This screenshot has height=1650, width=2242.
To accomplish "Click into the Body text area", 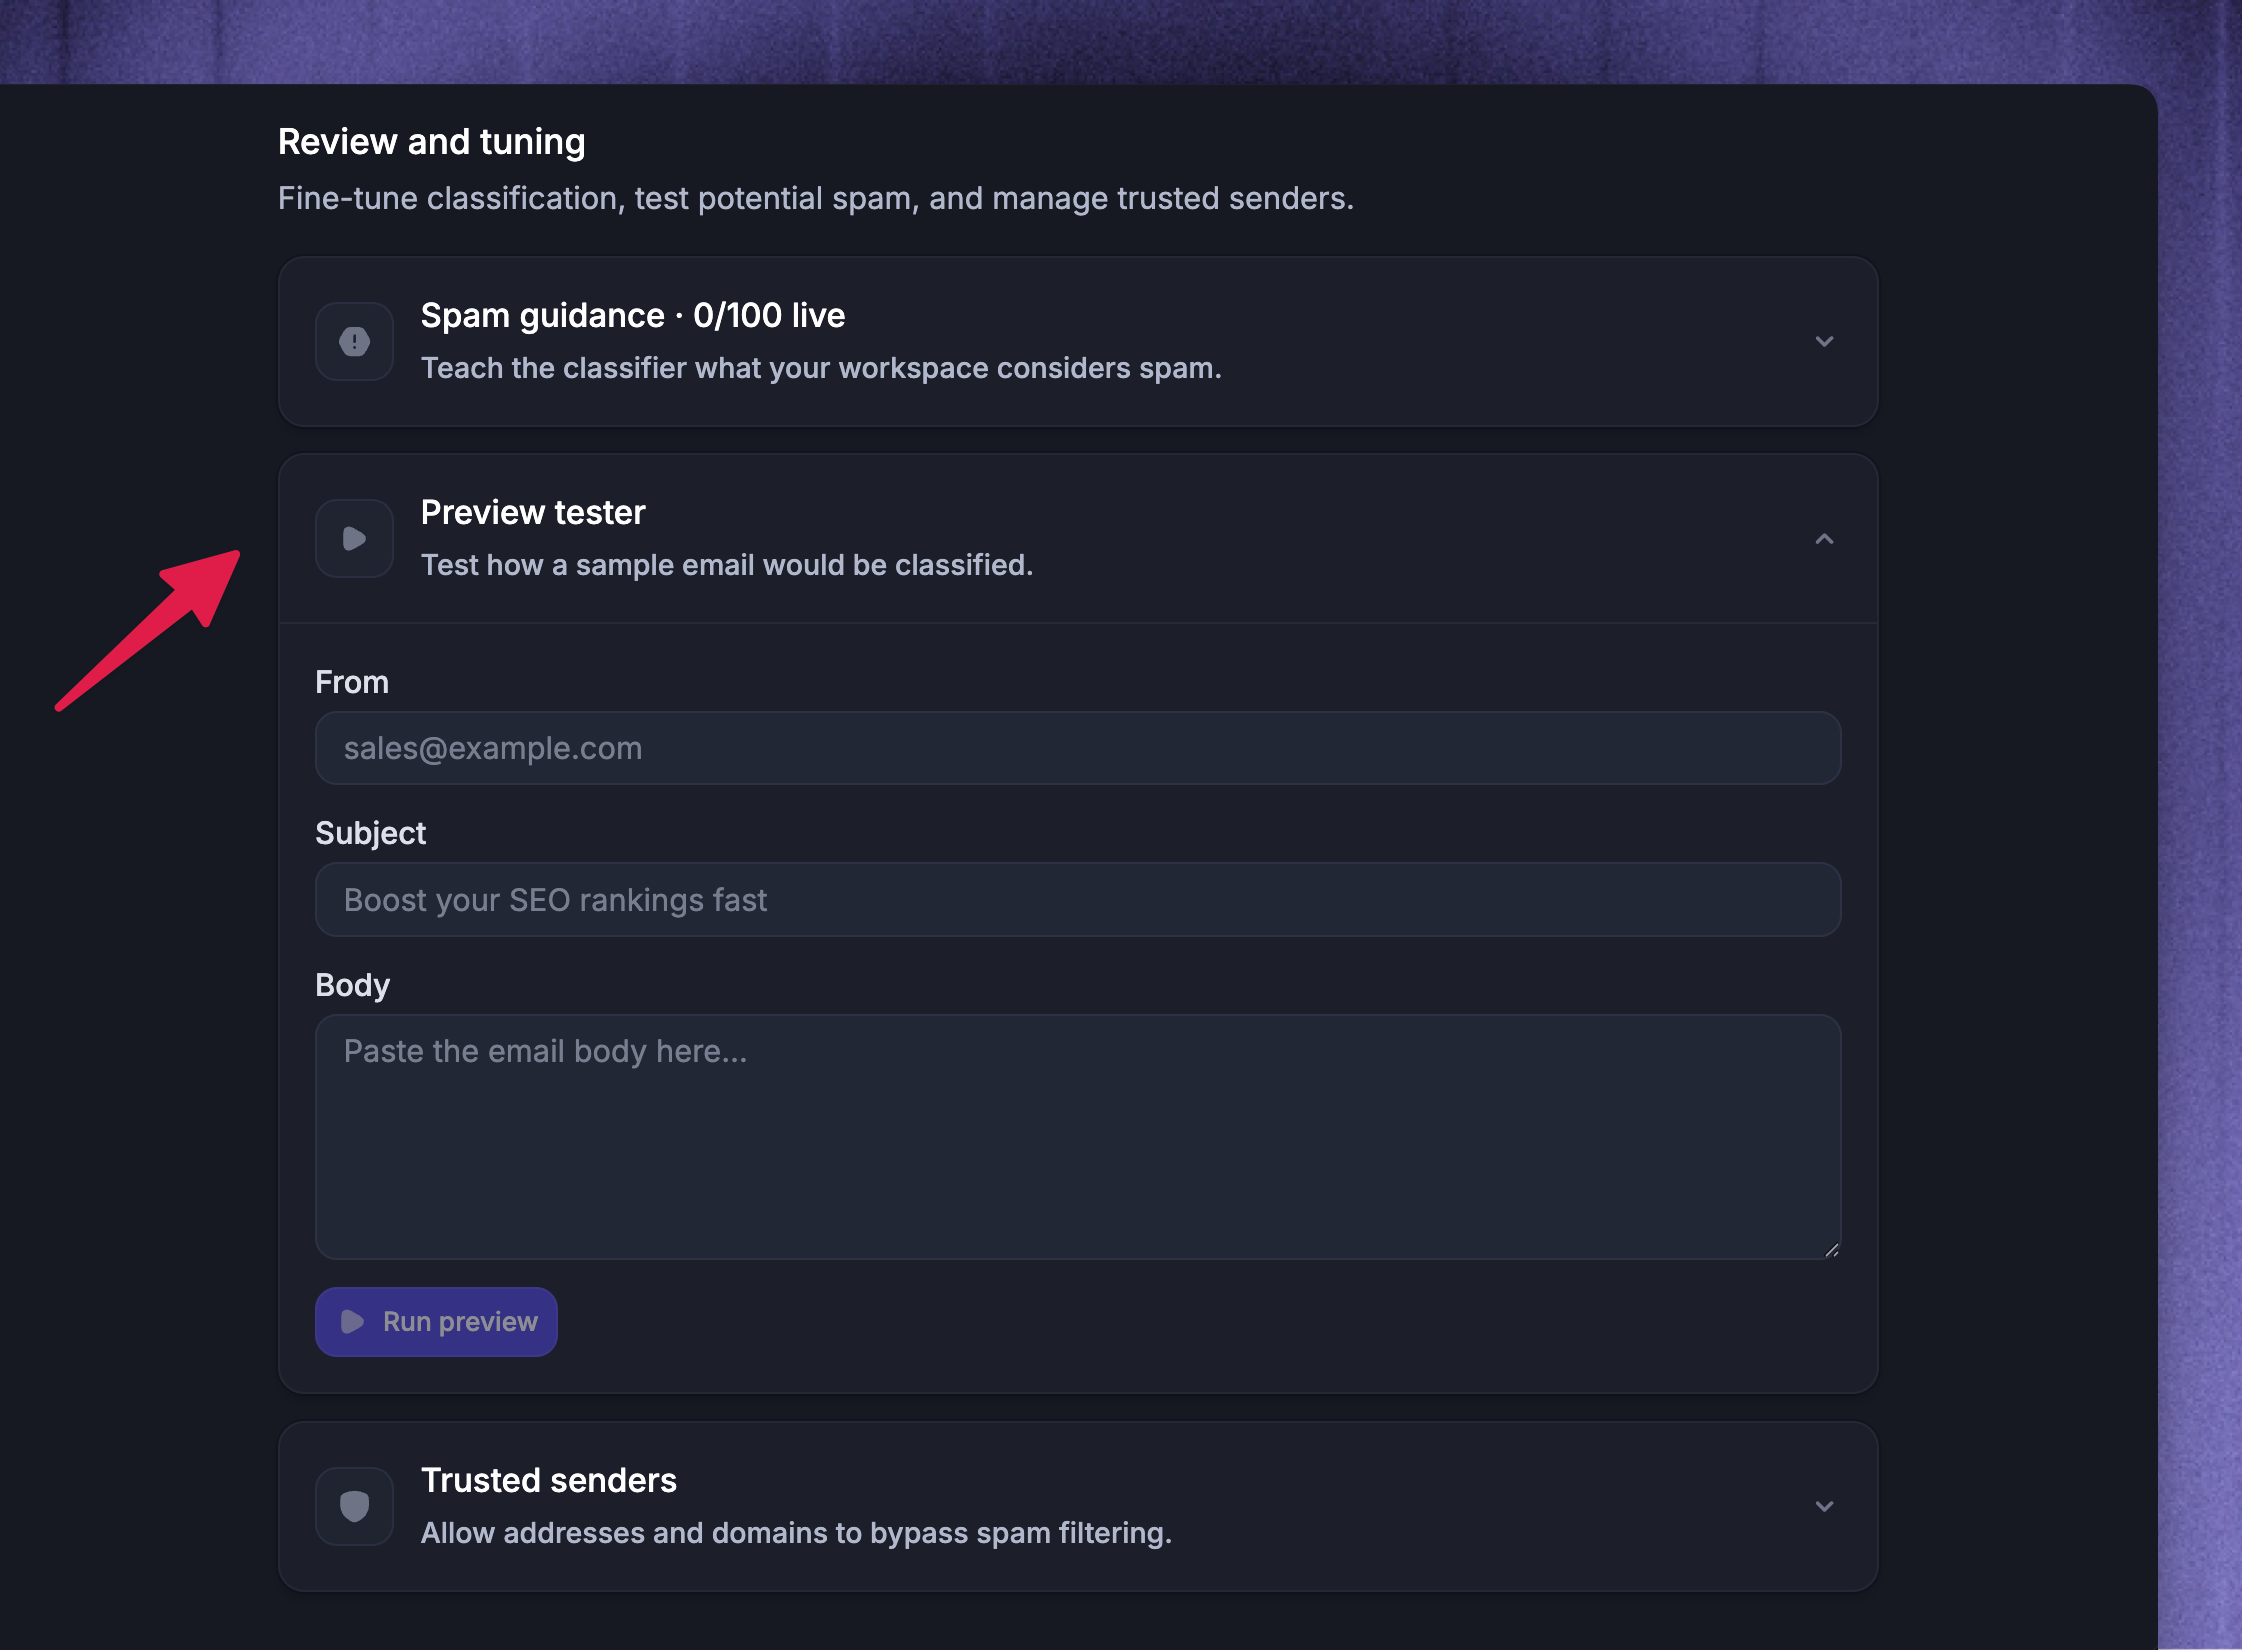I will [1078, 1137].
